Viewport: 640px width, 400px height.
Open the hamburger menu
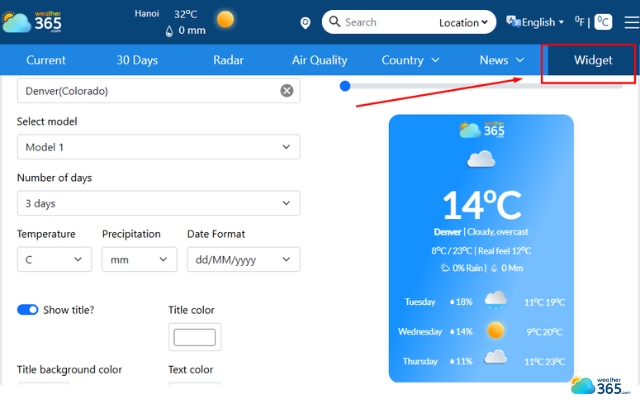tap(632, 22)
